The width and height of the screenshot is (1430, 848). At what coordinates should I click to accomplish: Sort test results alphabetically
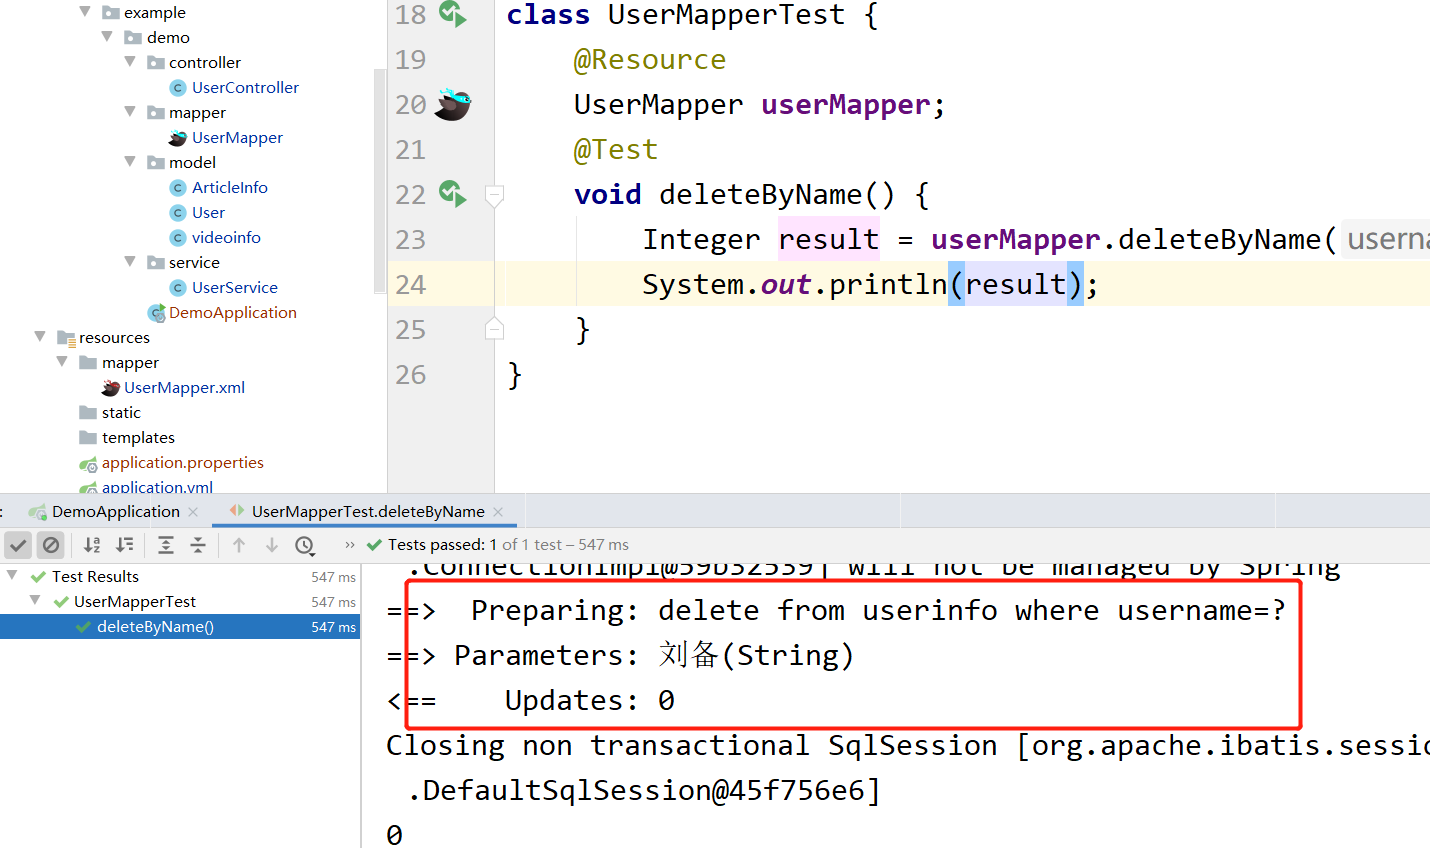[x=92, y=545]
